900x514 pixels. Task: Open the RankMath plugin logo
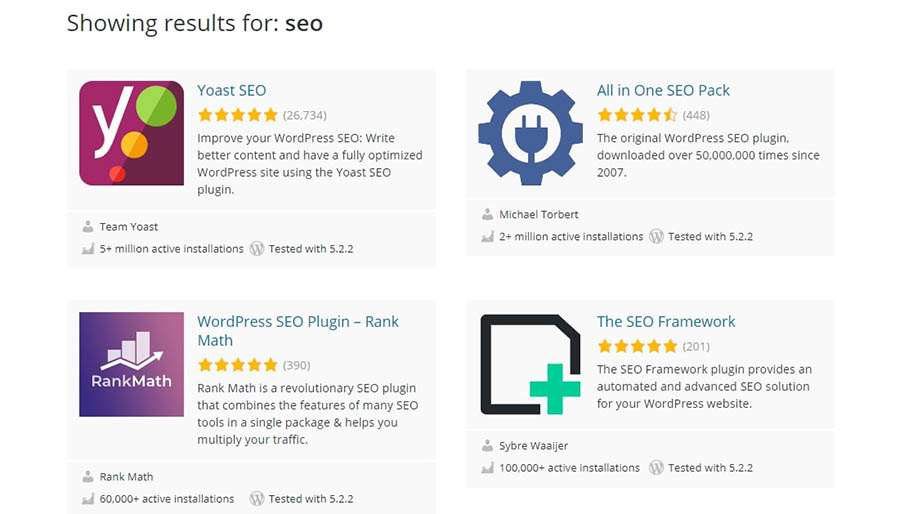(131, 364)
